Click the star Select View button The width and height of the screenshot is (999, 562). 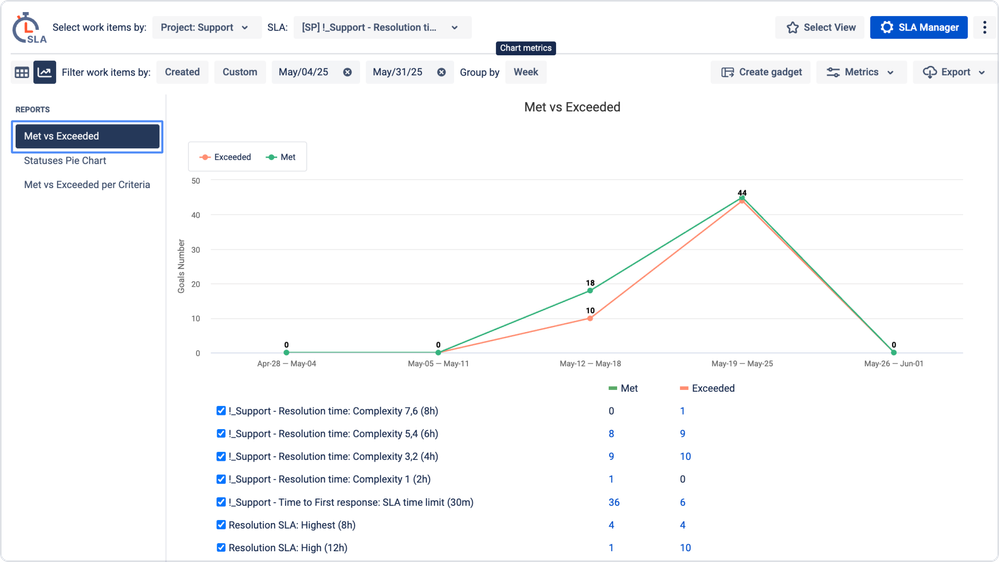click(820, 28)
